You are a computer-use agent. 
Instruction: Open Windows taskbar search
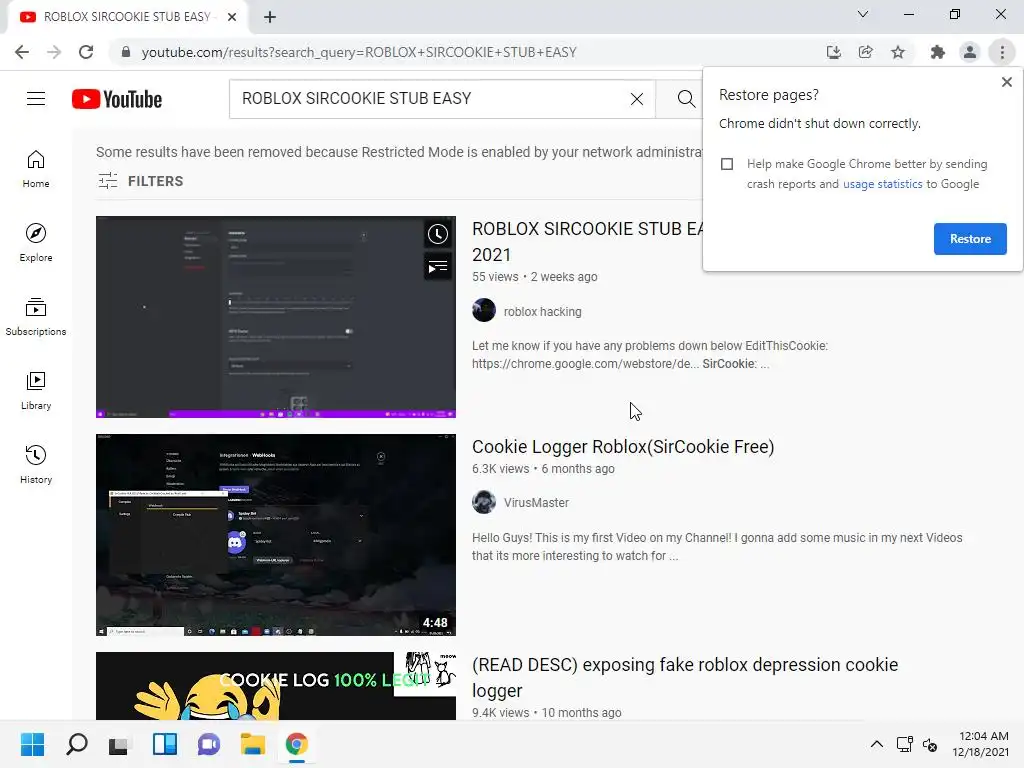76,744
